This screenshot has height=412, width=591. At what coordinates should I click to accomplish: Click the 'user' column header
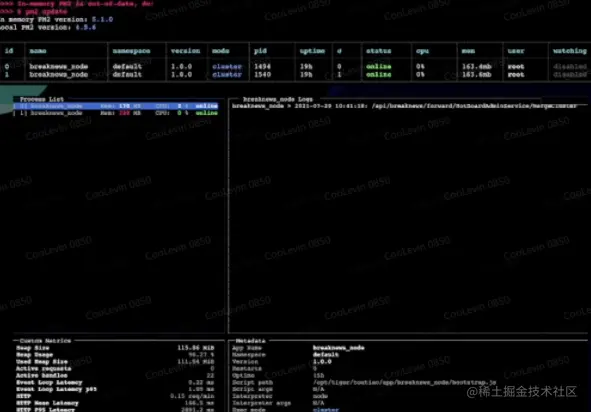click(x=516, y=51)
